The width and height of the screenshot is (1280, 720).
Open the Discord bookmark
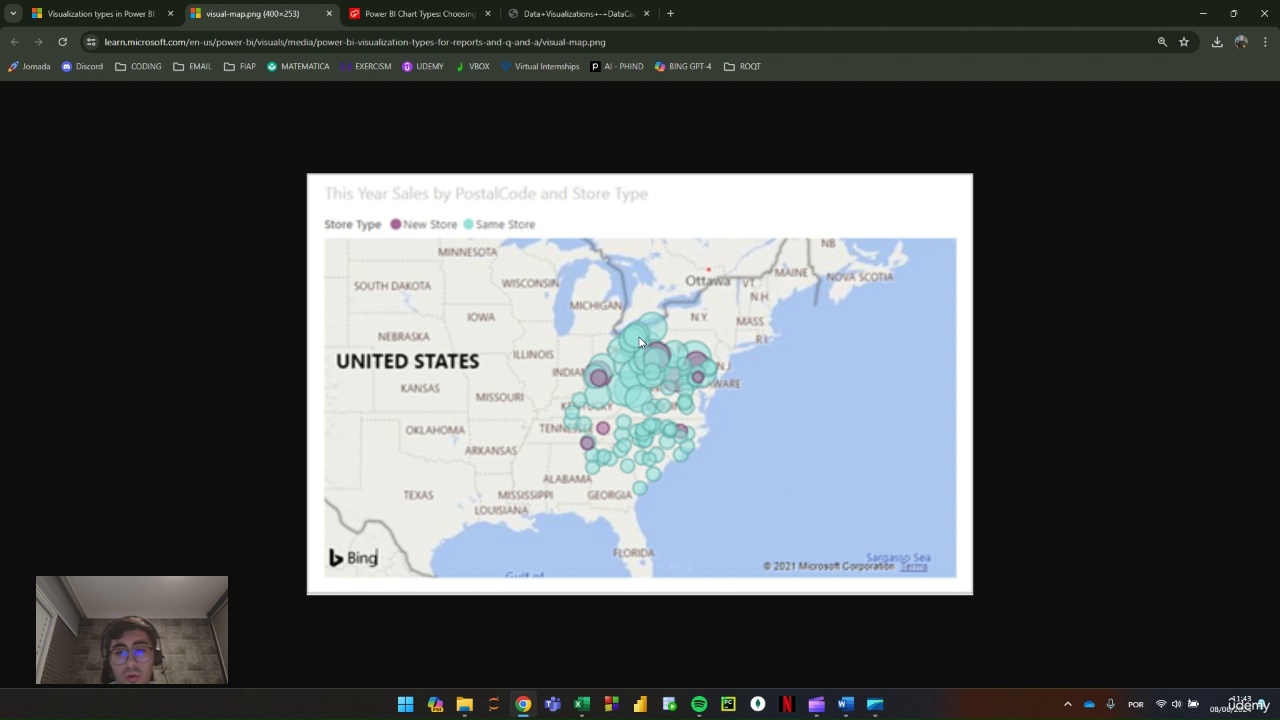(x=82, y=67)
